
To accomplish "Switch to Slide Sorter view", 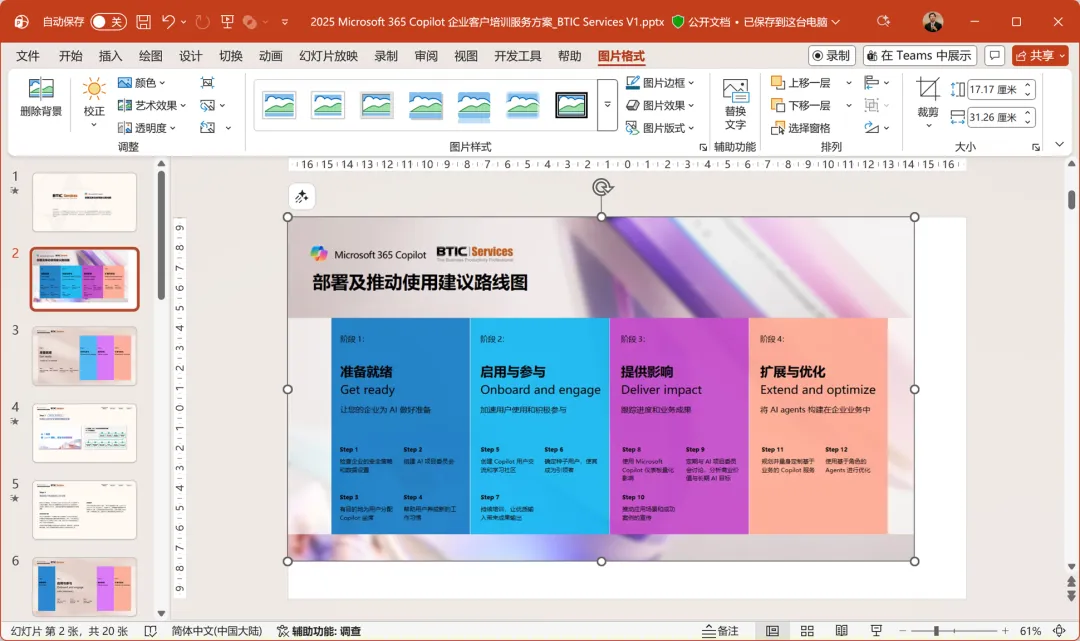I will click(807, 631).
